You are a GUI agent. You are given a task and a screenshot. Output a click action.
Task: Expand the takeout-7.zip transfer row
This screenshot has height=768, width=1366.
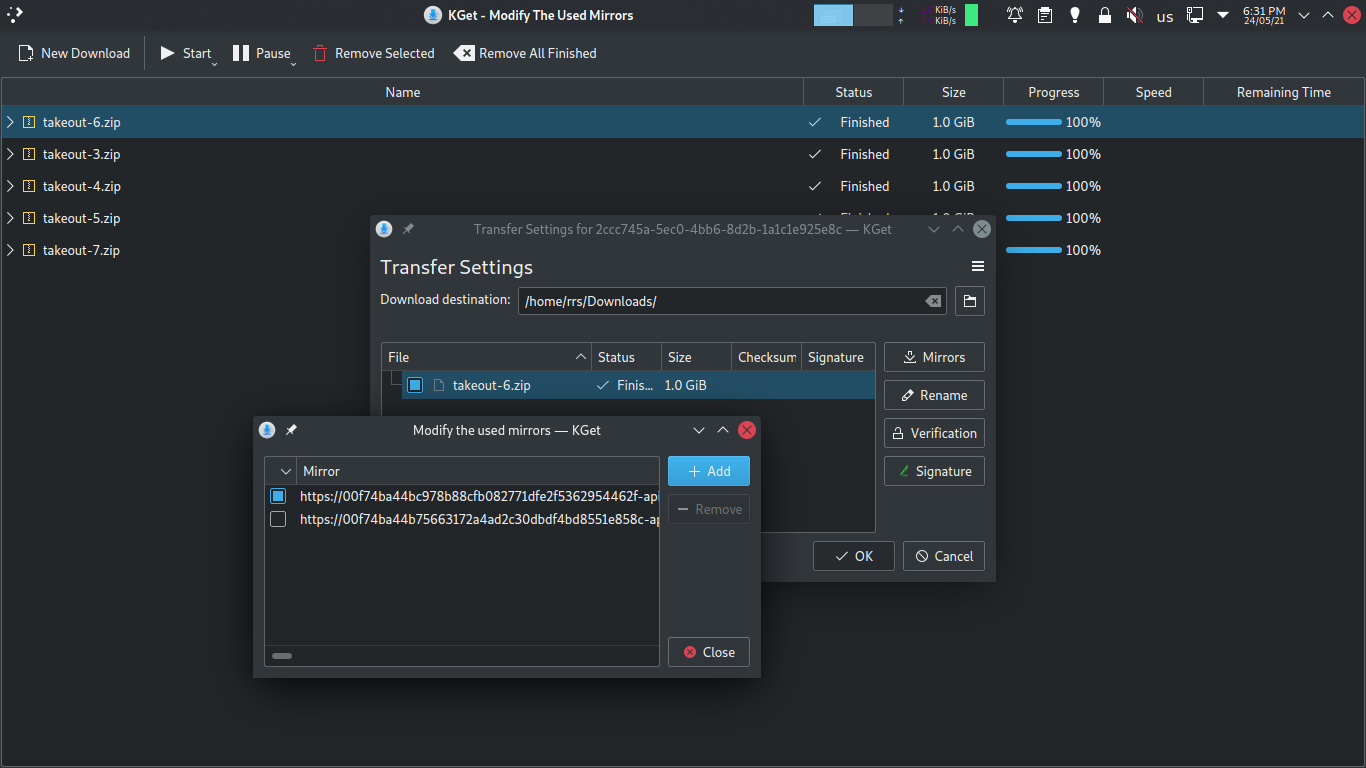tap(10, 250)
